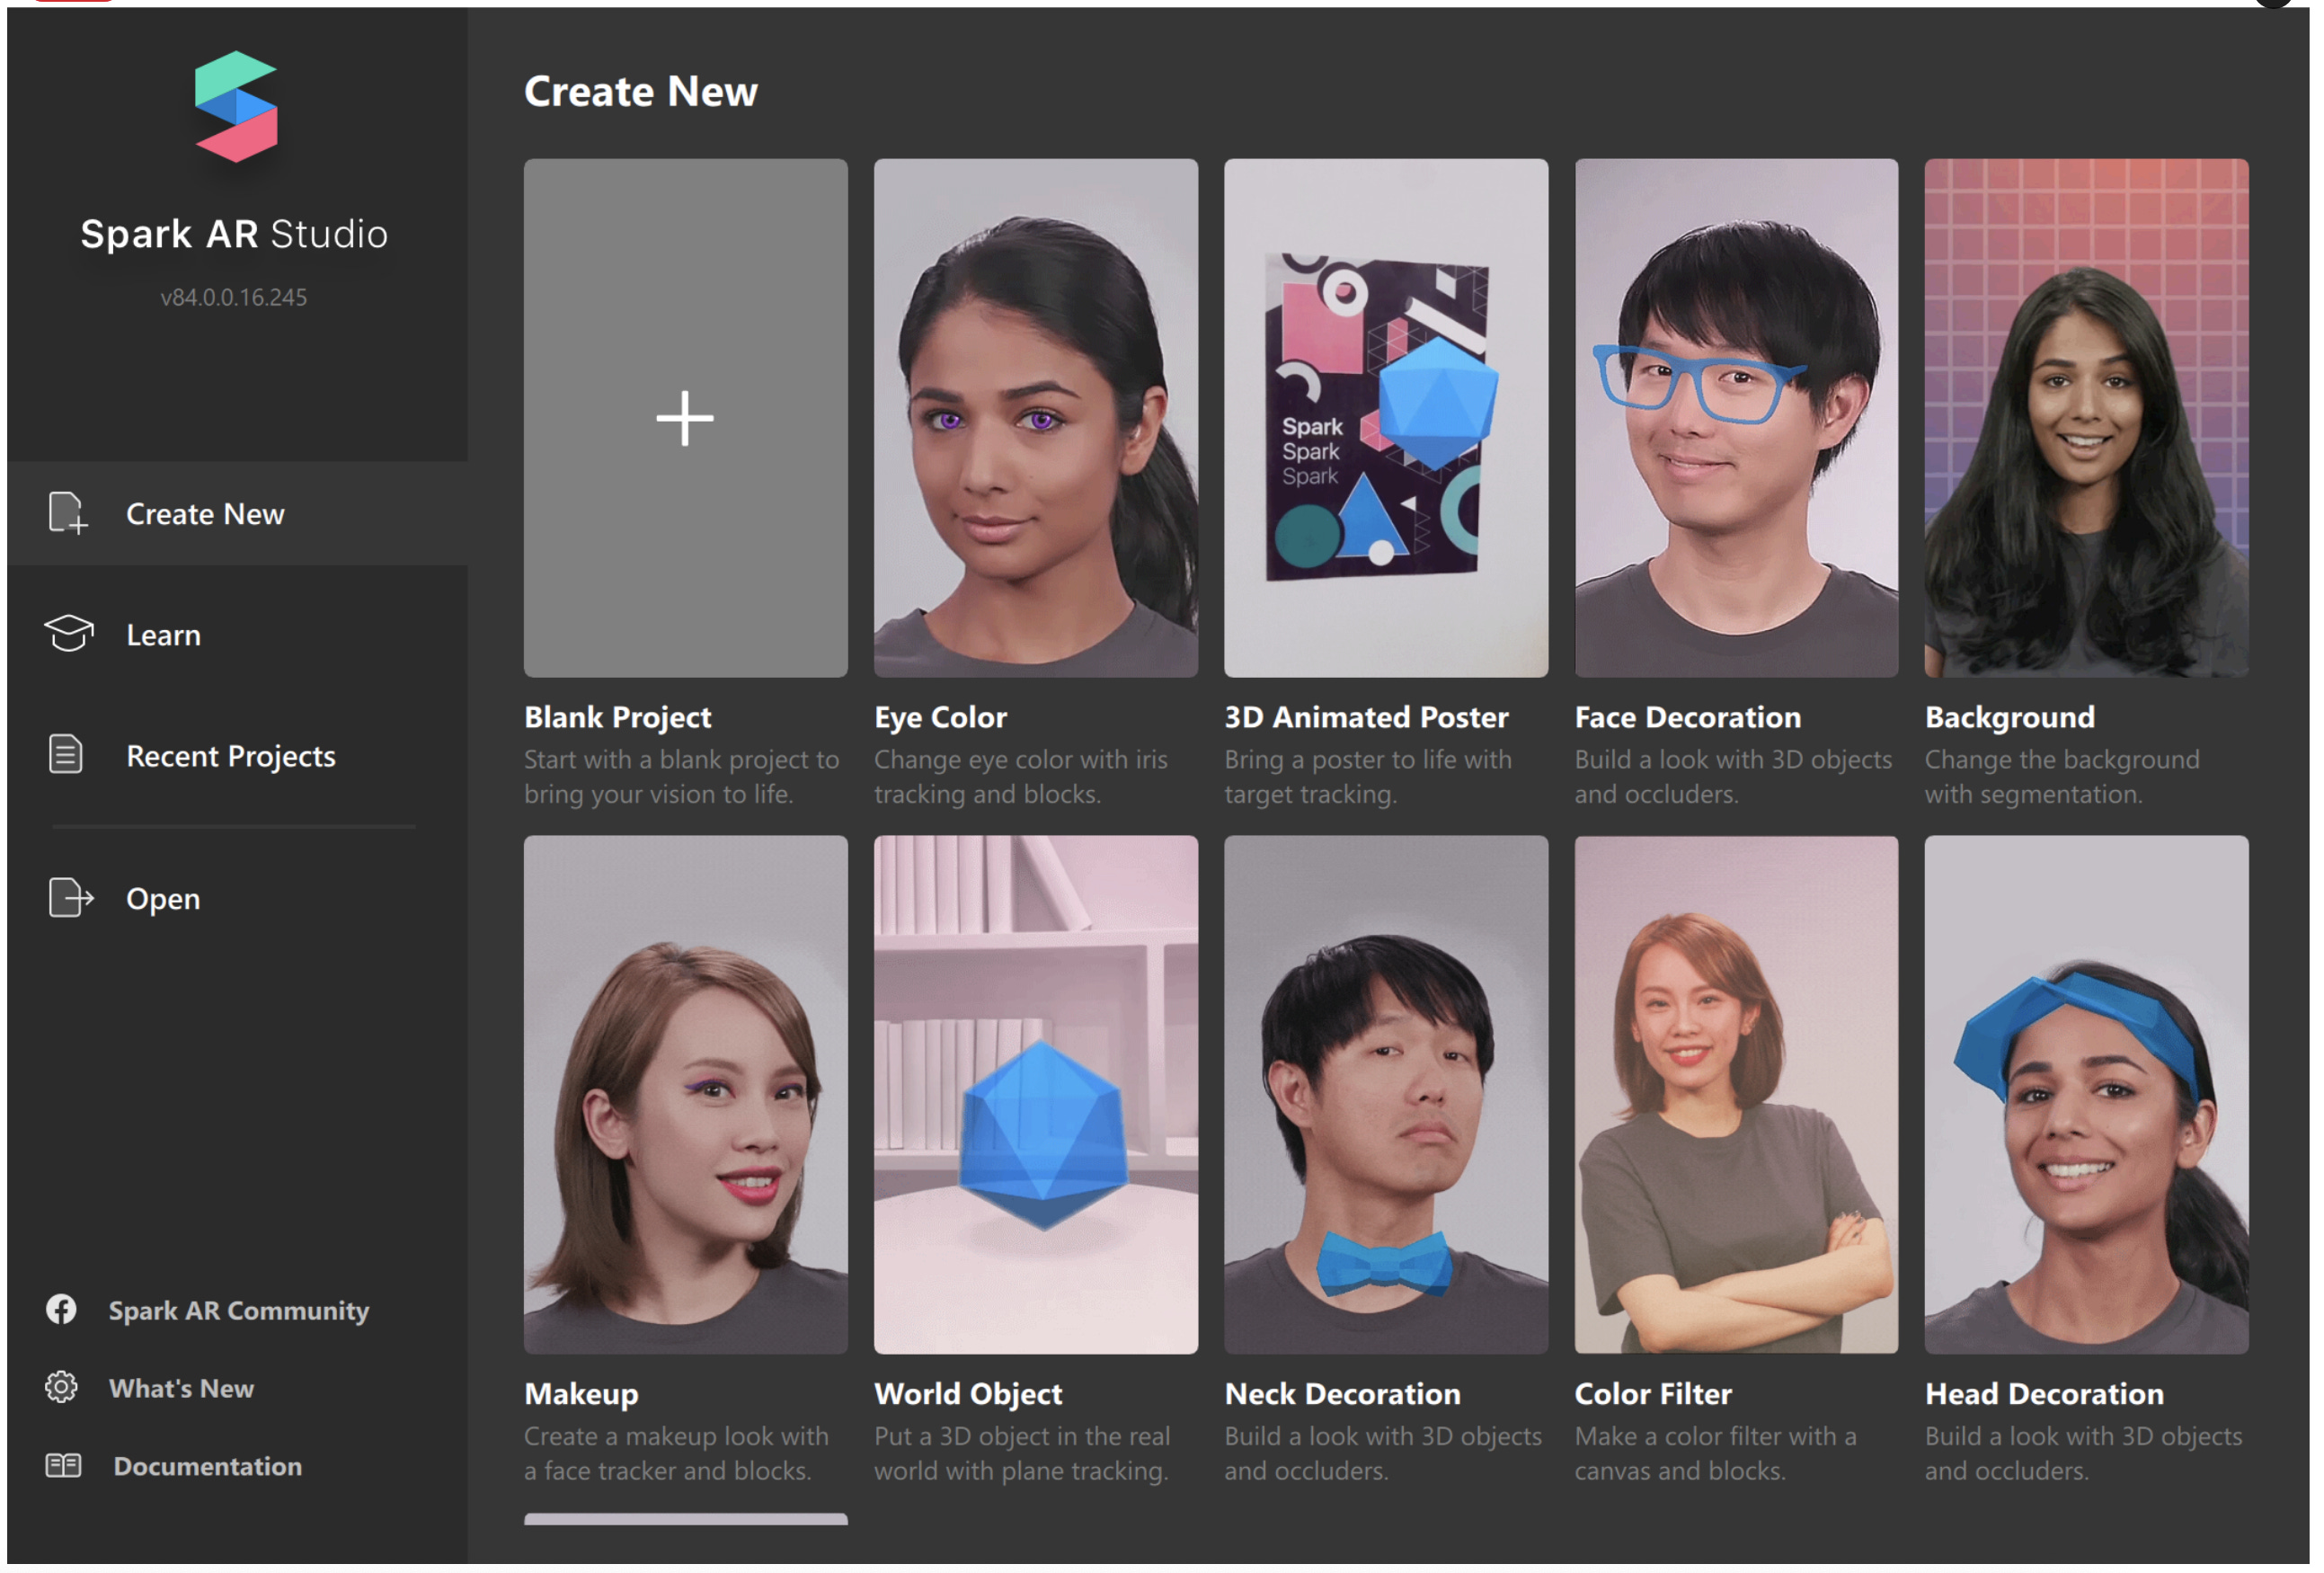
Task: Click the version number v84.0.0.16.245
Action: click(x=234, y=297)
